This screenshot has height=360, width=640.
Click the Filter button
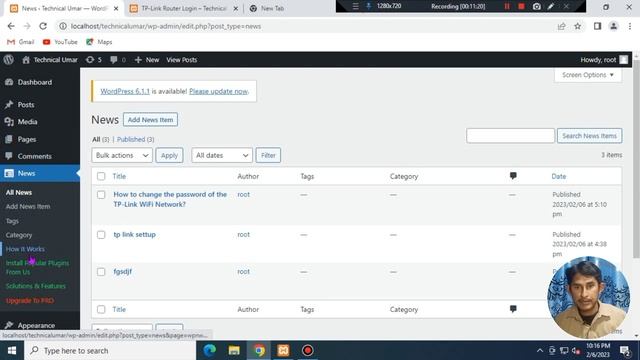268,156
